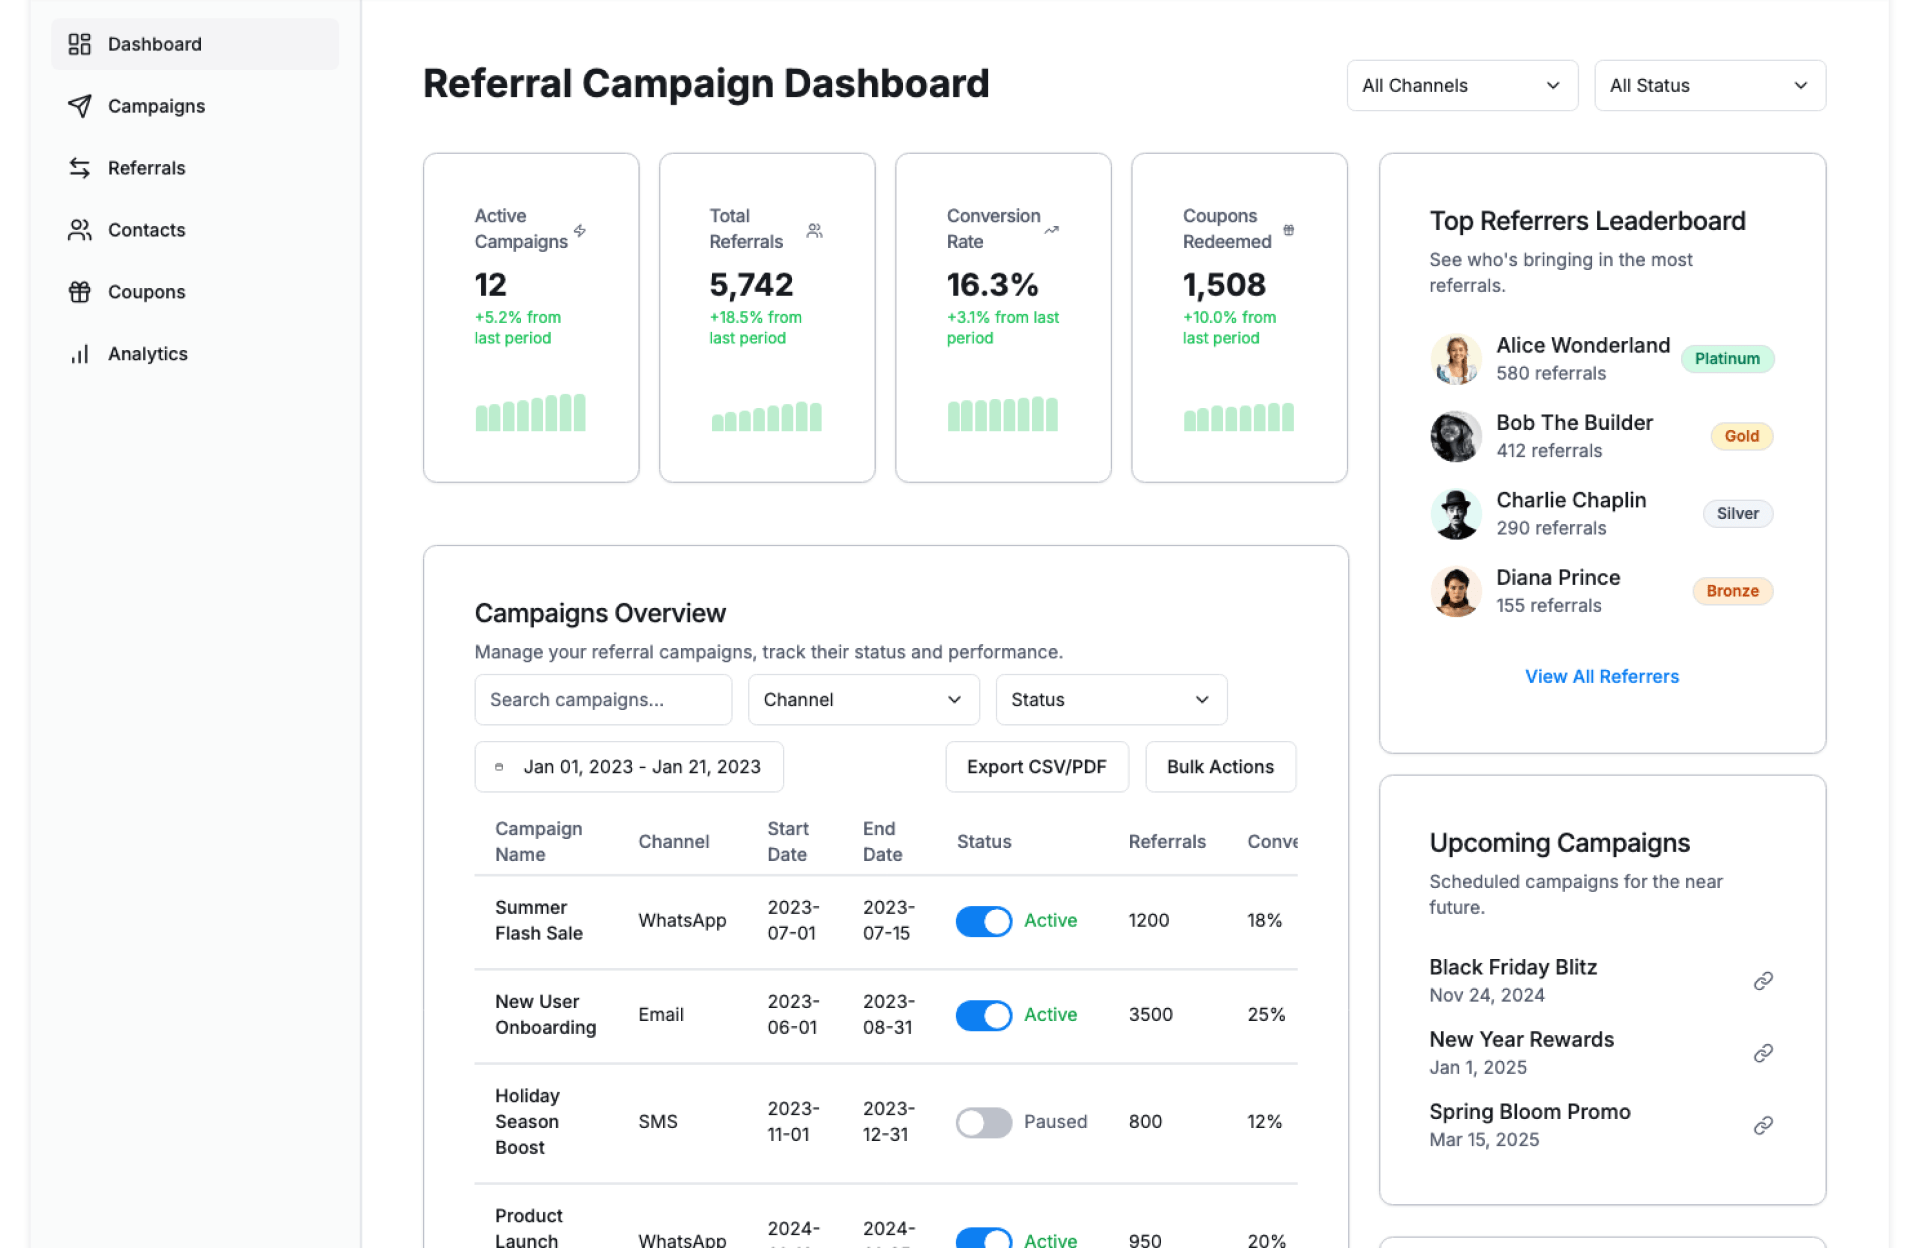The image size is (1920, 1248).
Task: Open the Analytics menu item
Action: (147, 354)
